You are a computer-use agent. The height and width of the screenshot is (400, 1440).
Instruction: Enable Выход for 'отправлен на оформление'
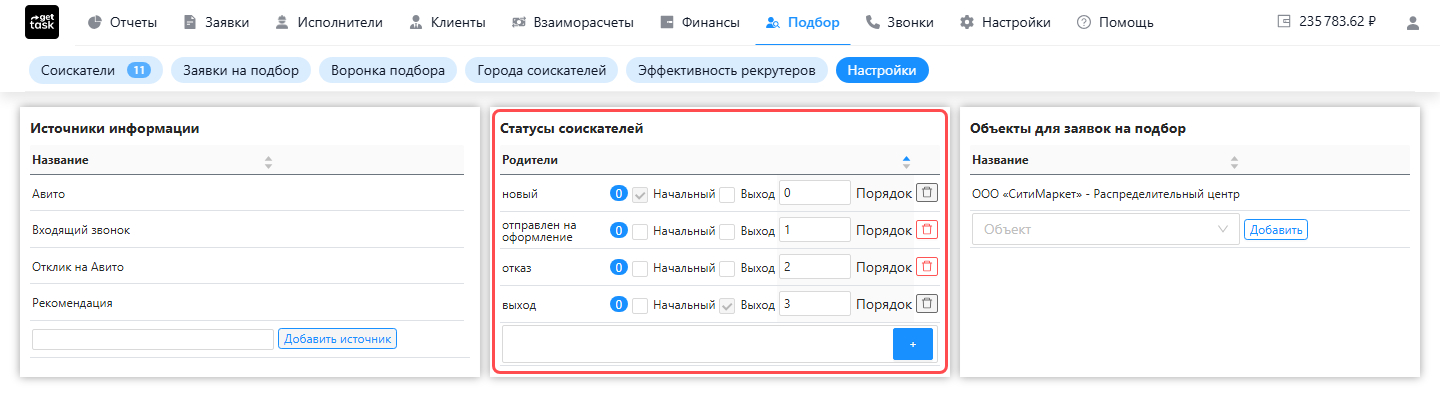[x=728, y=231]
